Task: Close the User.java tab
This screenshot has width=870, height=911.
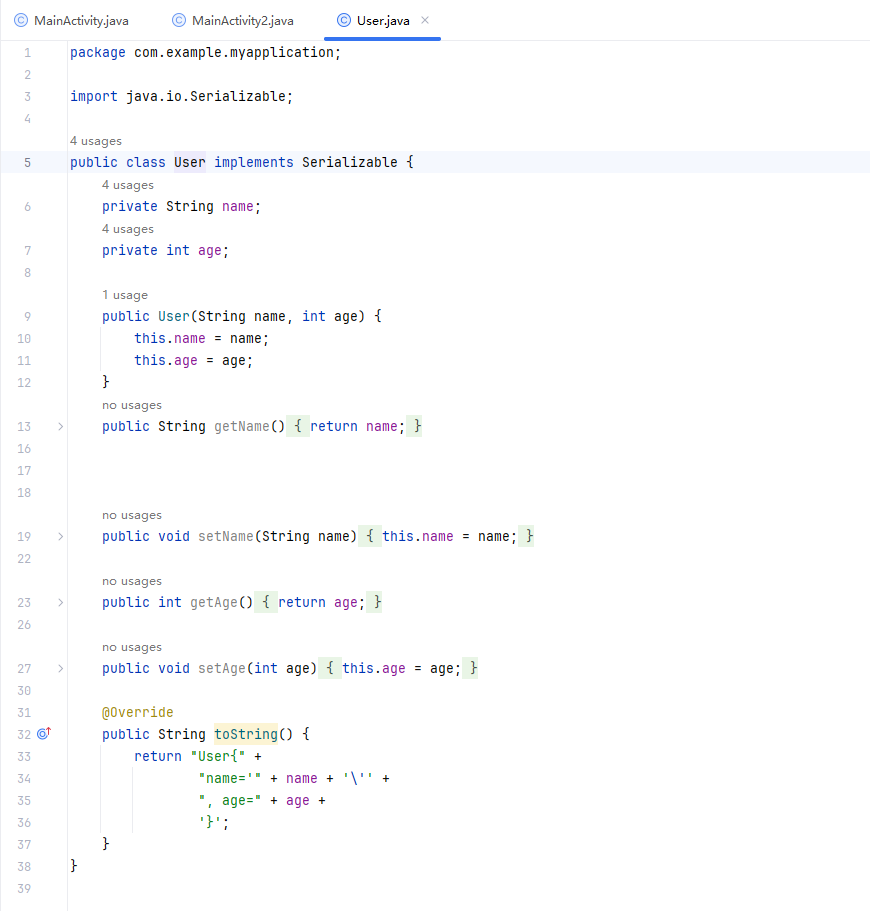Action: pyautogui.click(x=425, y=20)
